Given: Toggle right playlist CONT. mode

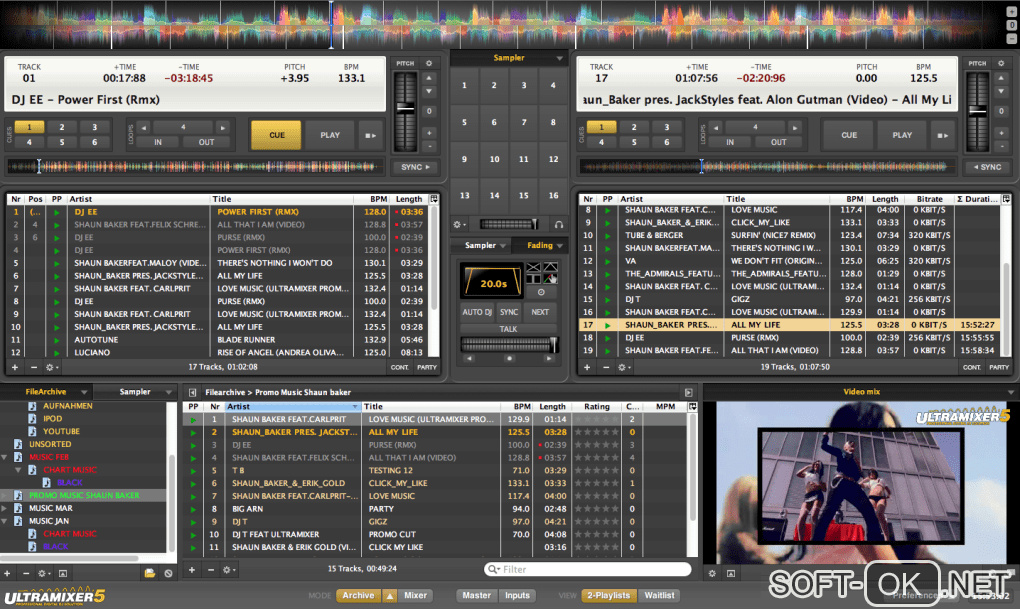Looking at the screenshot, I should click(x=972, y=368).
